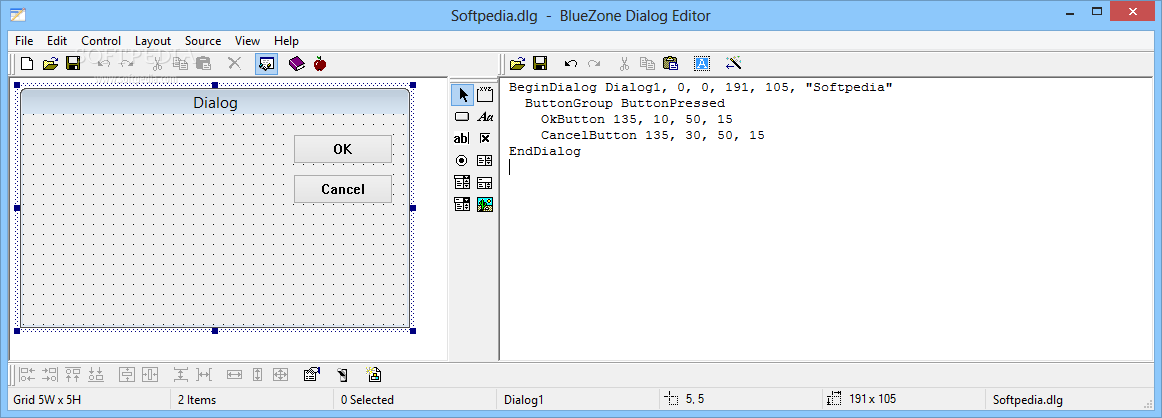Click the Dialog title bar in preview
The width and height of the screenshot is (1162, 418).
(215, 102)
